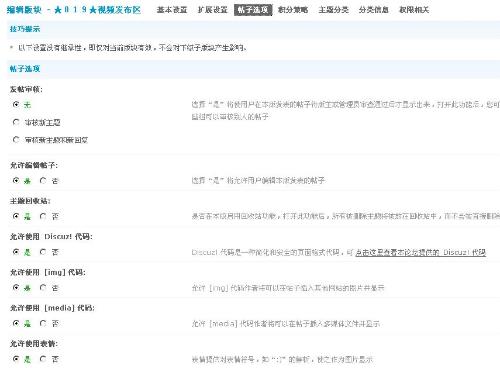Allow [img] 代码 by selecting 是
The image size is (500, 368).
pos(16,288)
